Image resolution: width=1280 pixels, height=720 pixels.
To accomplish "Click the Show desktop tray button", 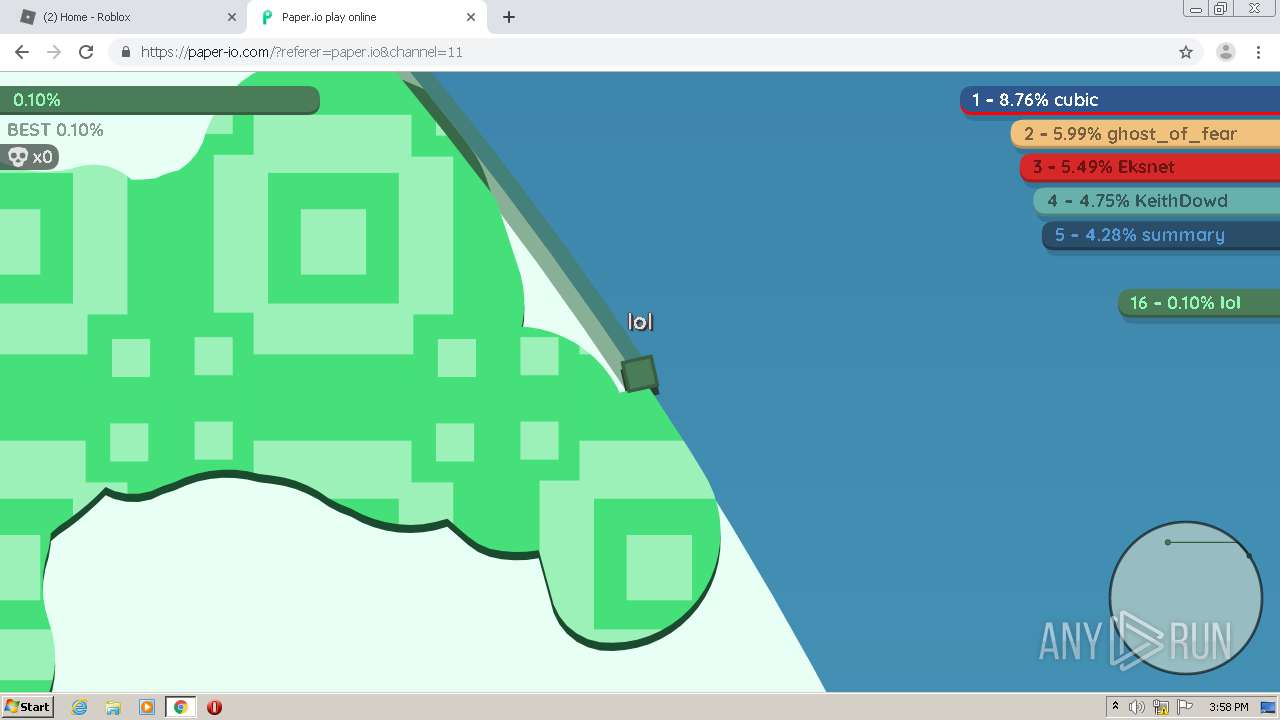I will [x=1267, y=707].
